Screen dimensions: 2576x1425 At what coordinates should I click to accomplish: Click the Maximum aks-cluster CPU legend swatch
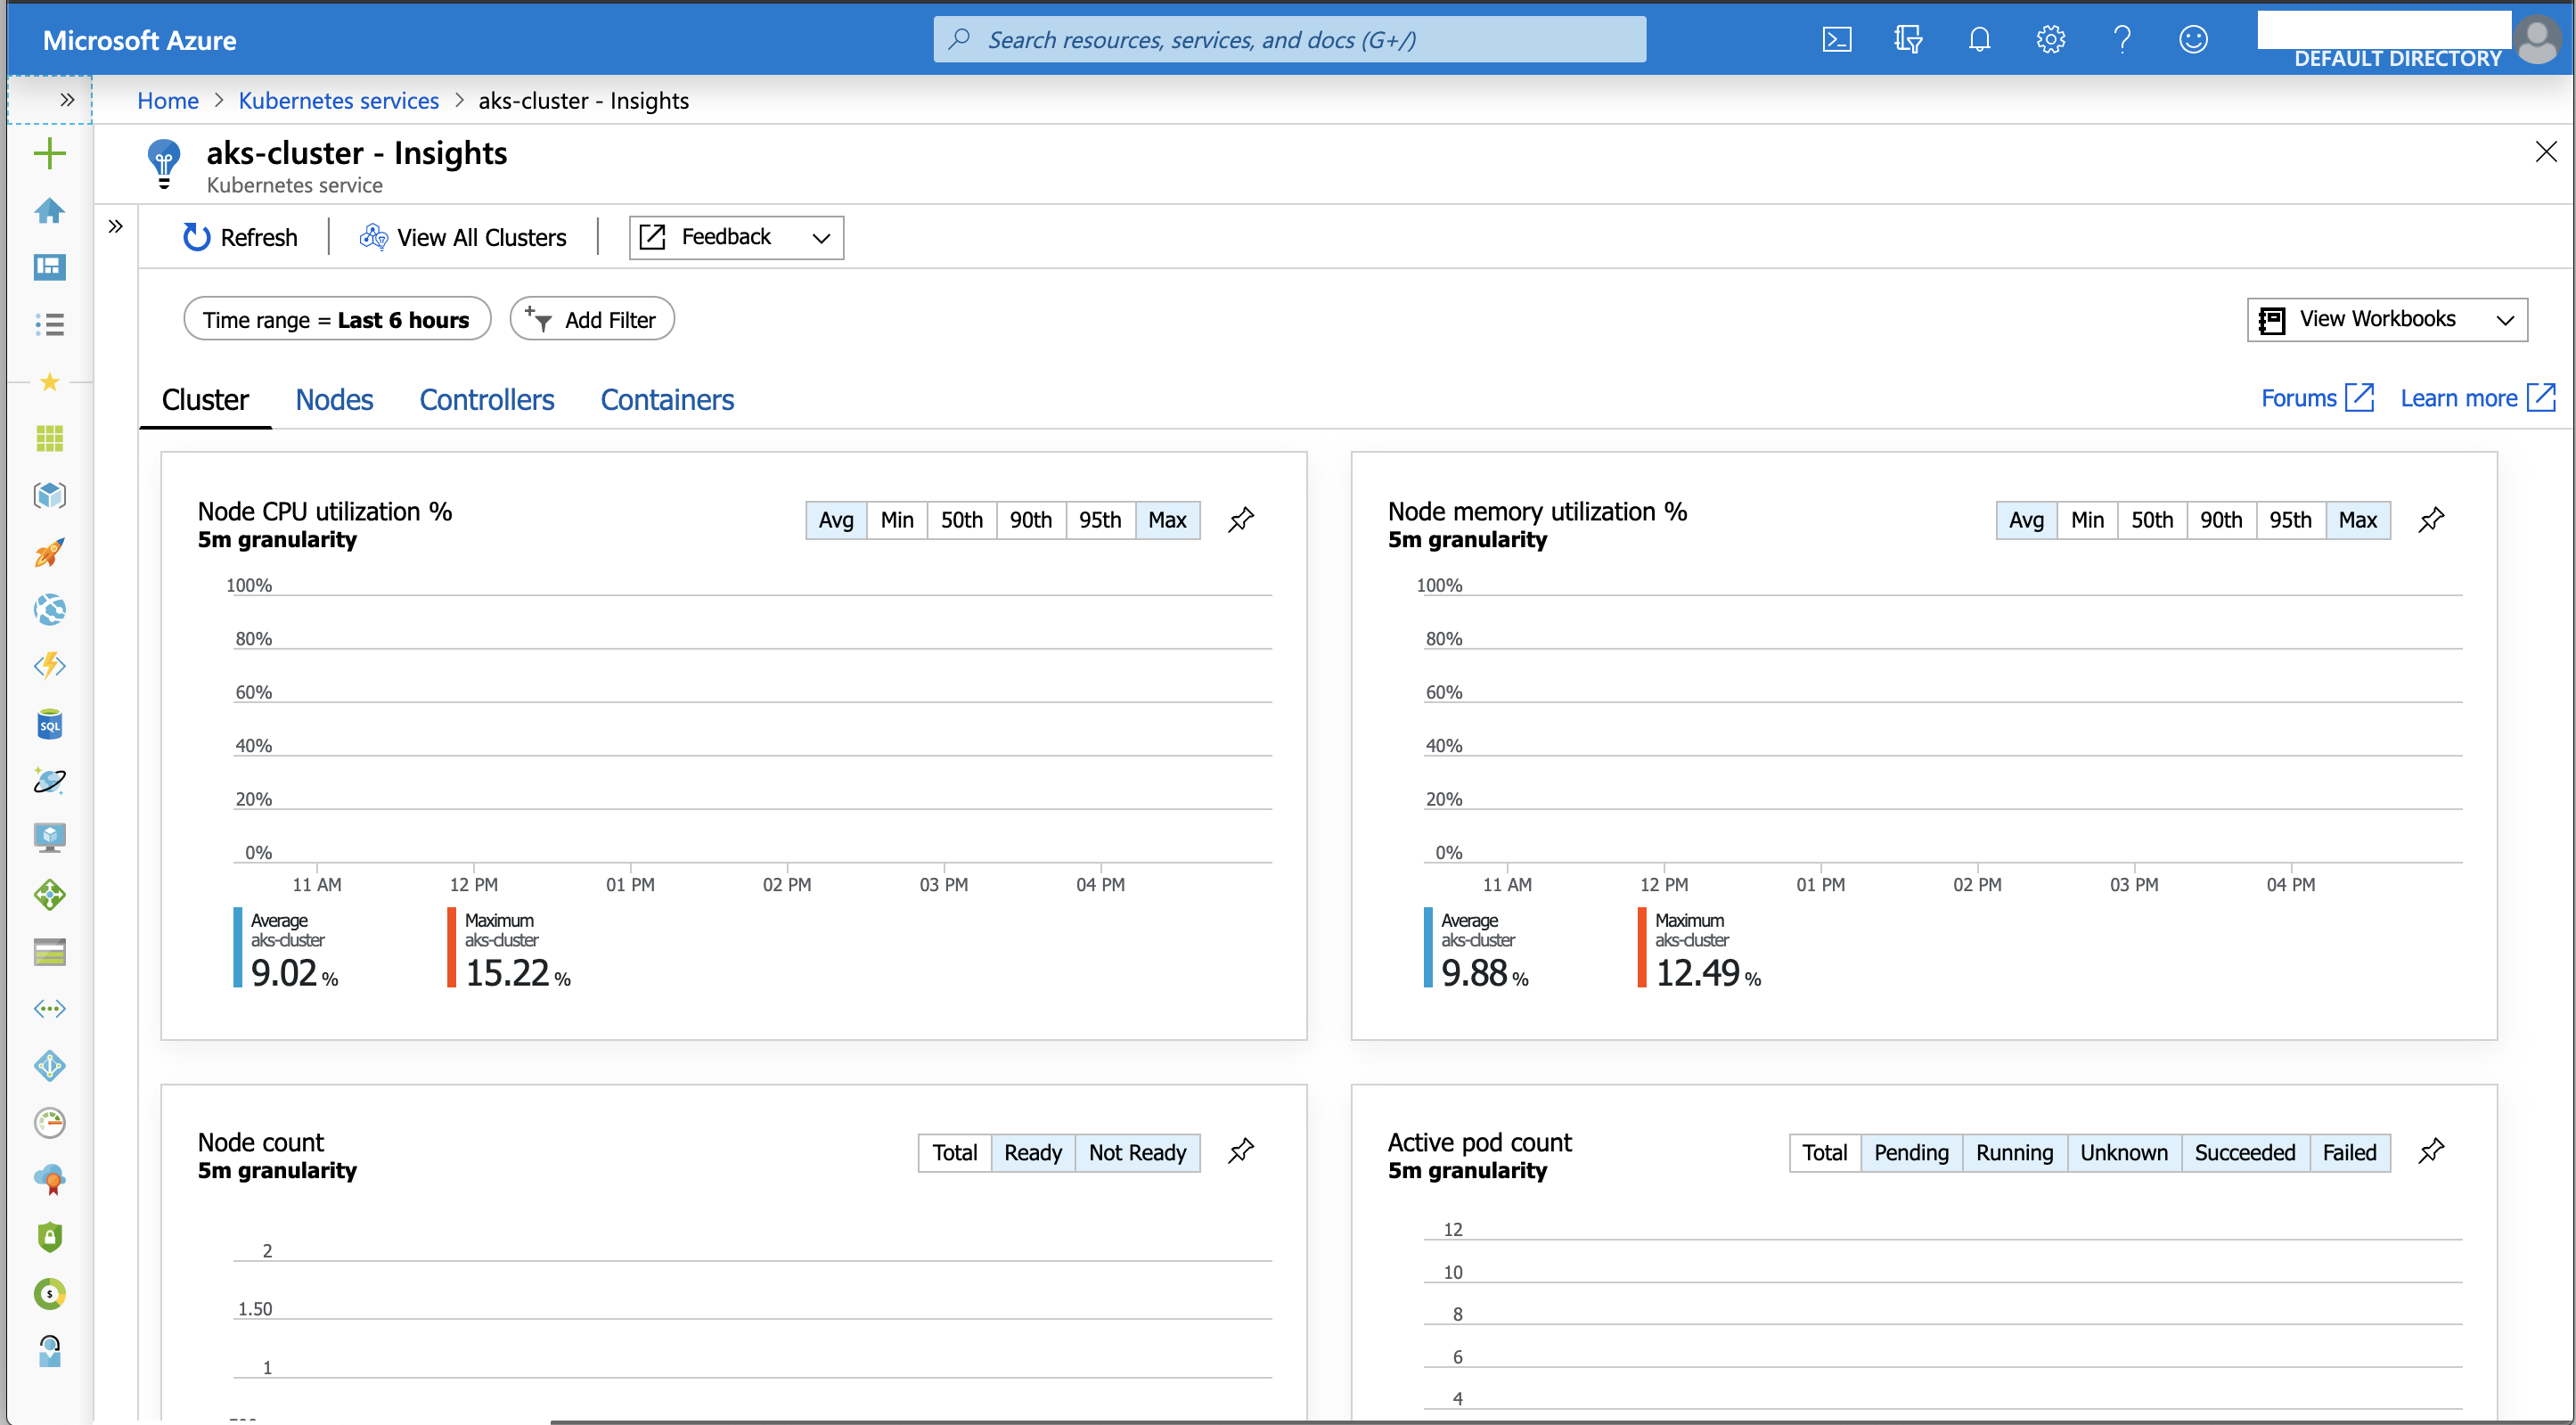click(452, 946)
